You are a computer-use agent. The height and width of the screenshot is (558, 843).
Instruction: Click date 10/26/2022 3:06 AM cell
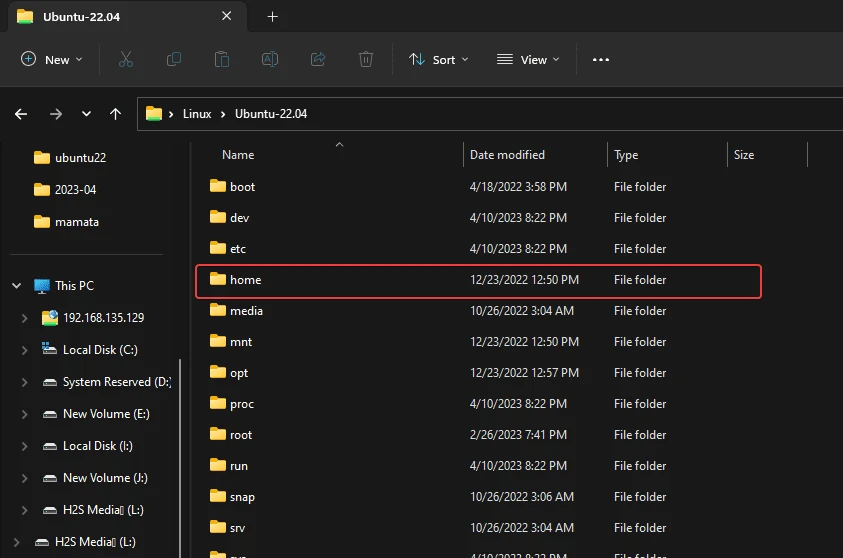coord(521,497)
